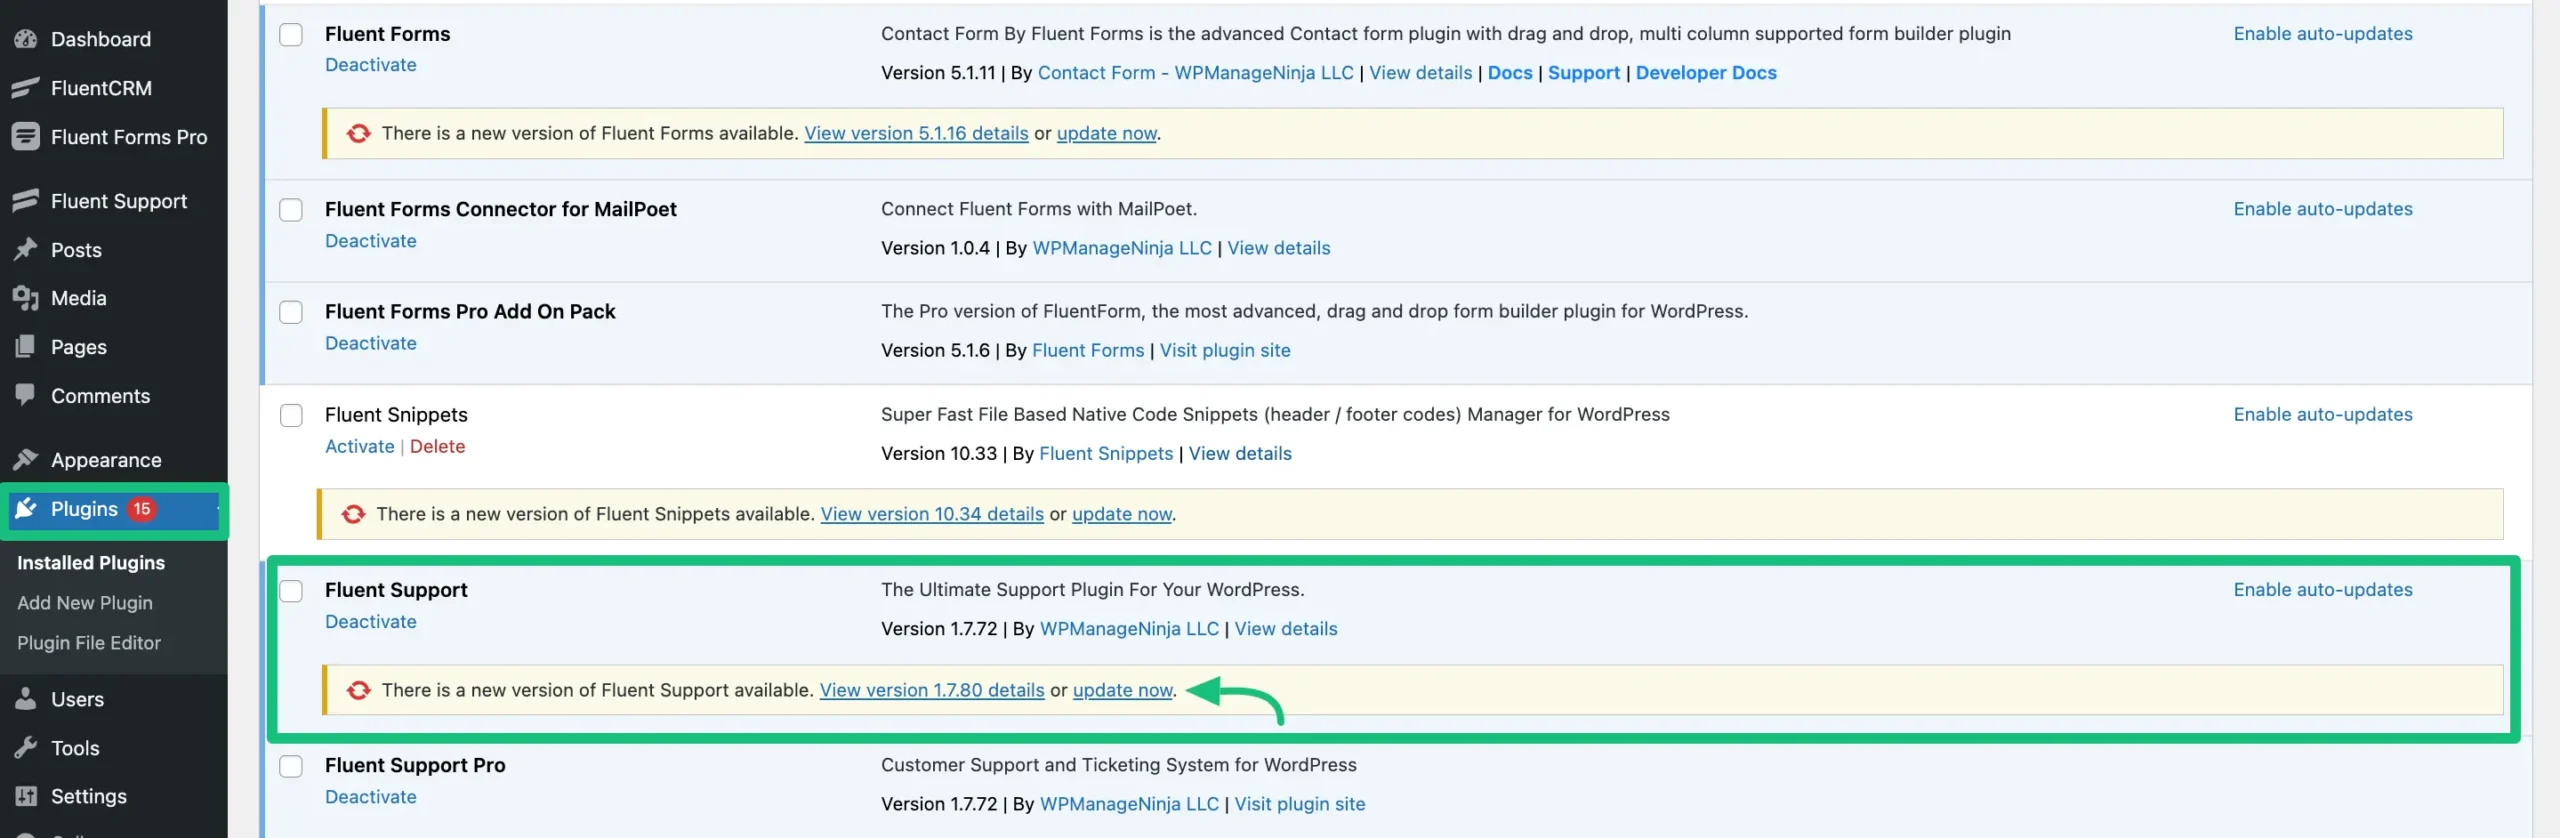The width and height of the screenshot is (2560, 838).
Task: Open the Dashboard via its gauge icon
Action: coord(27,39)
